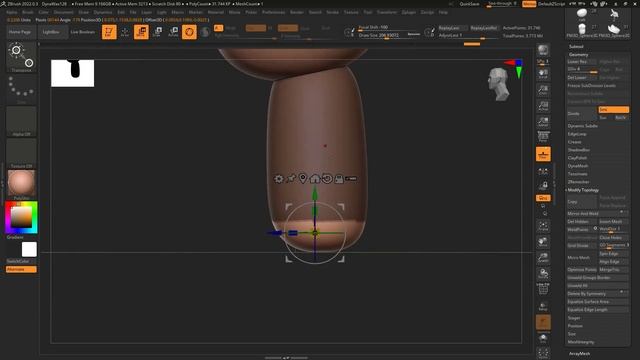Click the Zoom canvas icon

coord(543,90)
